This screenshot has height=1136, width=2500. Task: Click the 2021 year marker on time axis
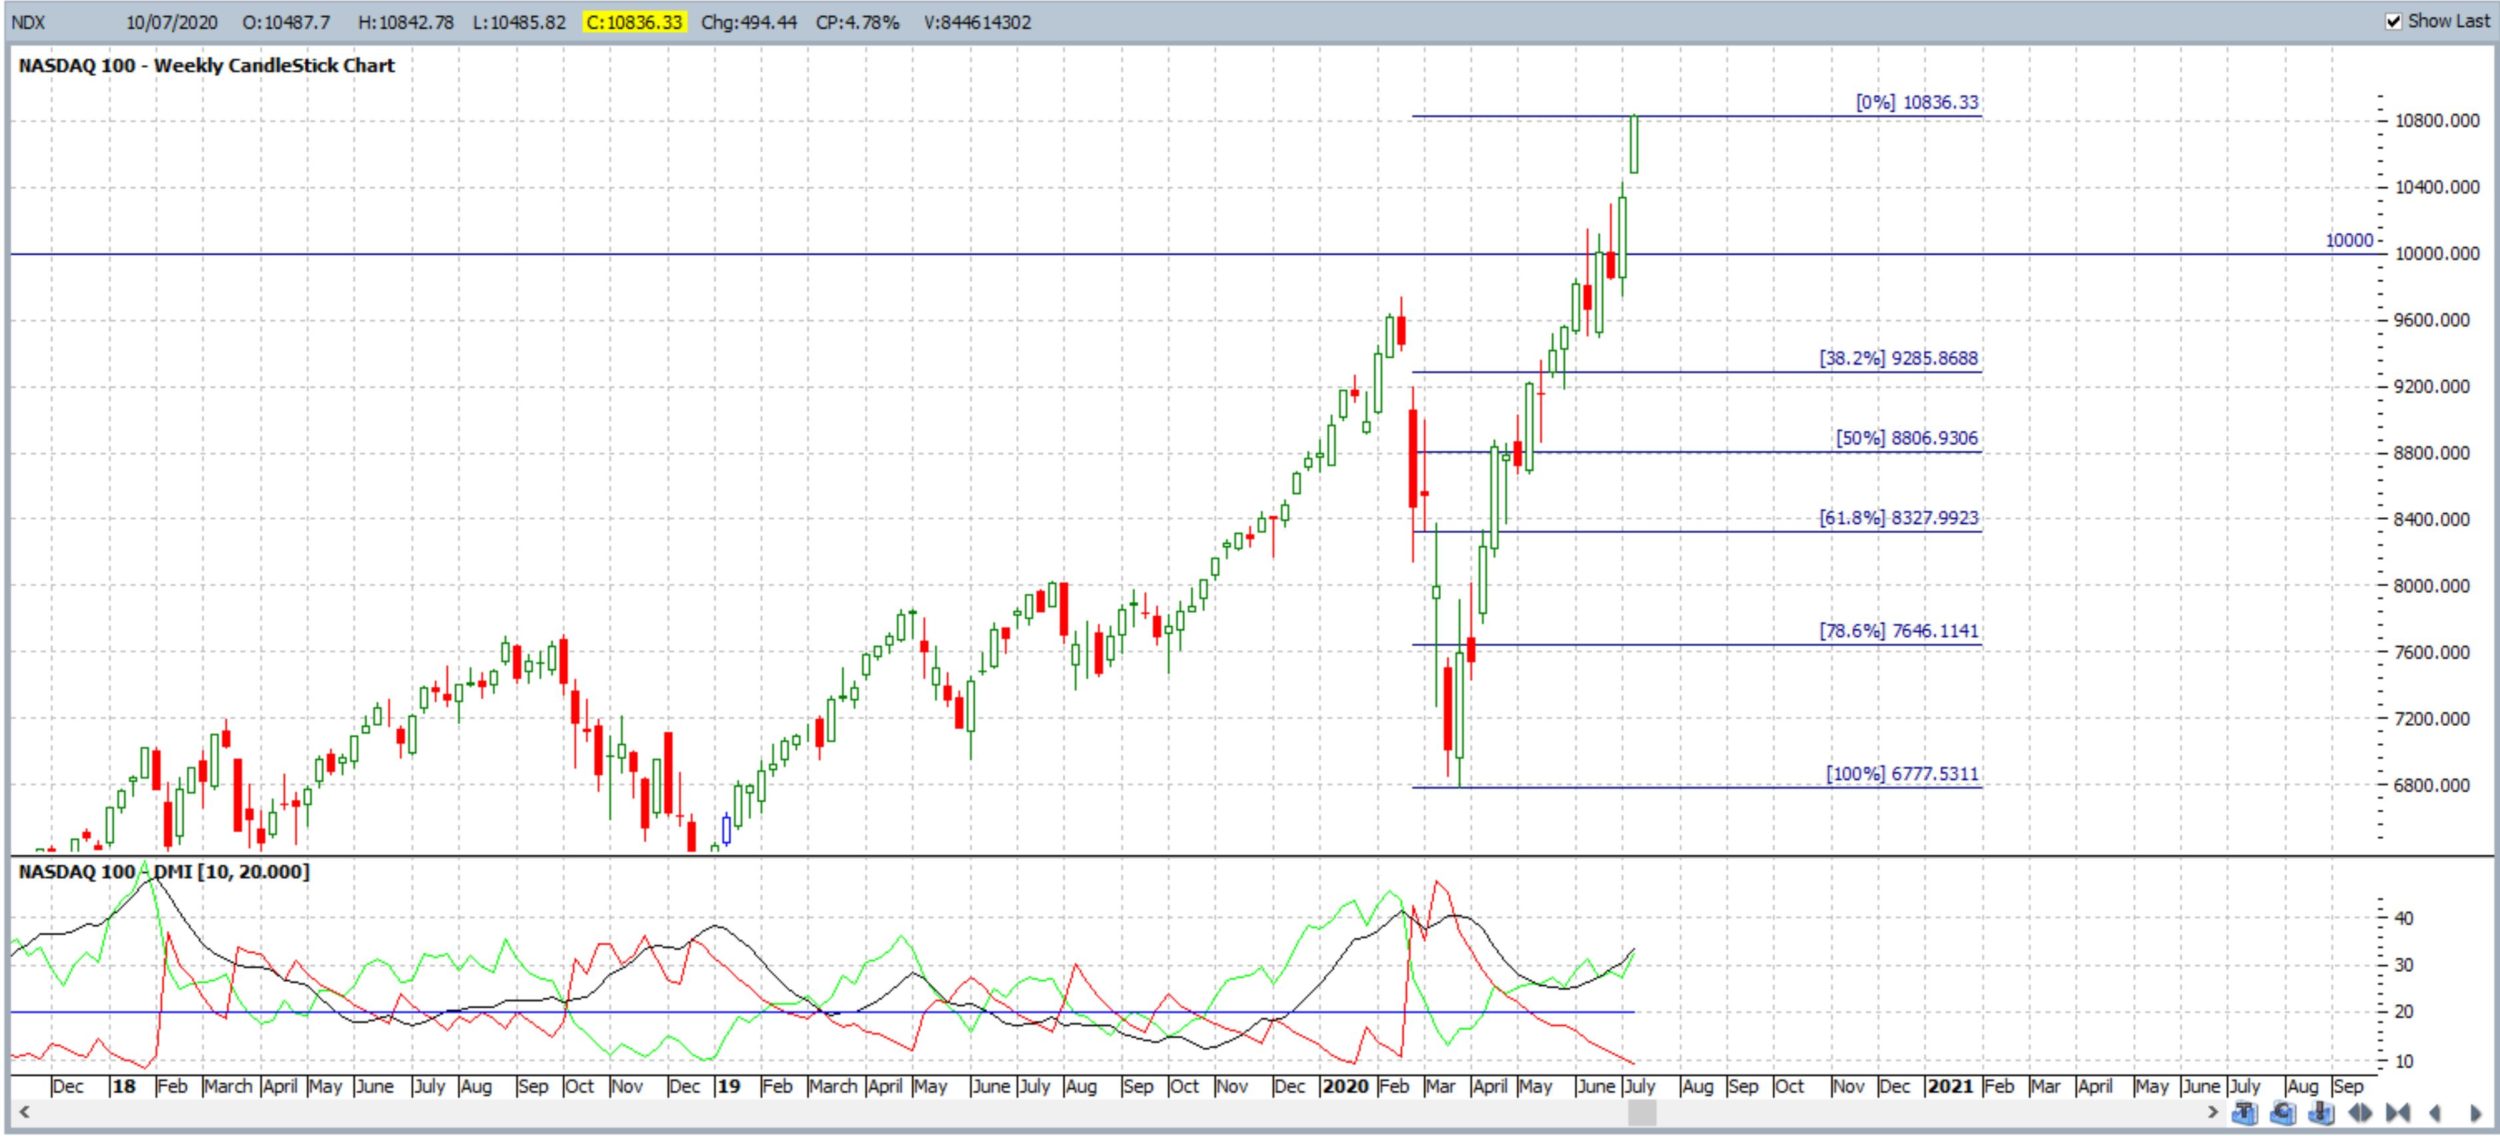pos(1951,1087)
